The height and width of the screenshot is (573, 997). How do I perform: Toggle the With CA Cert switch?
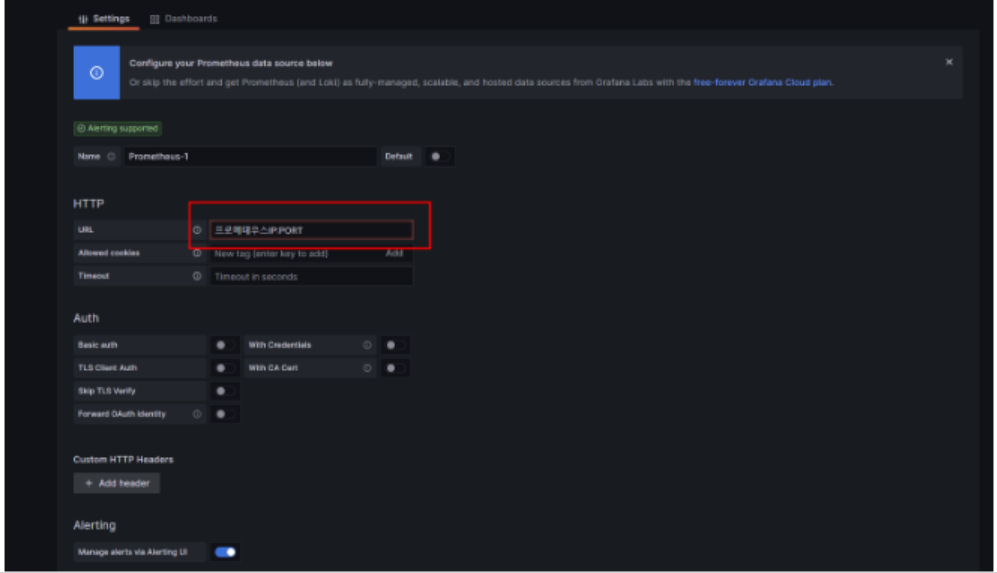(395, 368)
